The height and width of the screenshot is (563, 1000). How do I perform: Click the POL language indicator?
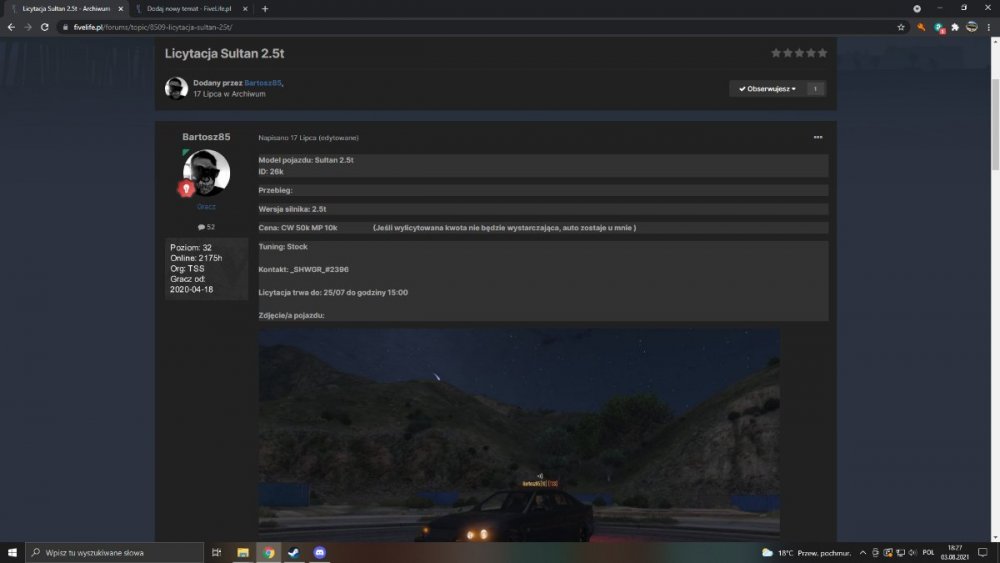click(928, 552)
